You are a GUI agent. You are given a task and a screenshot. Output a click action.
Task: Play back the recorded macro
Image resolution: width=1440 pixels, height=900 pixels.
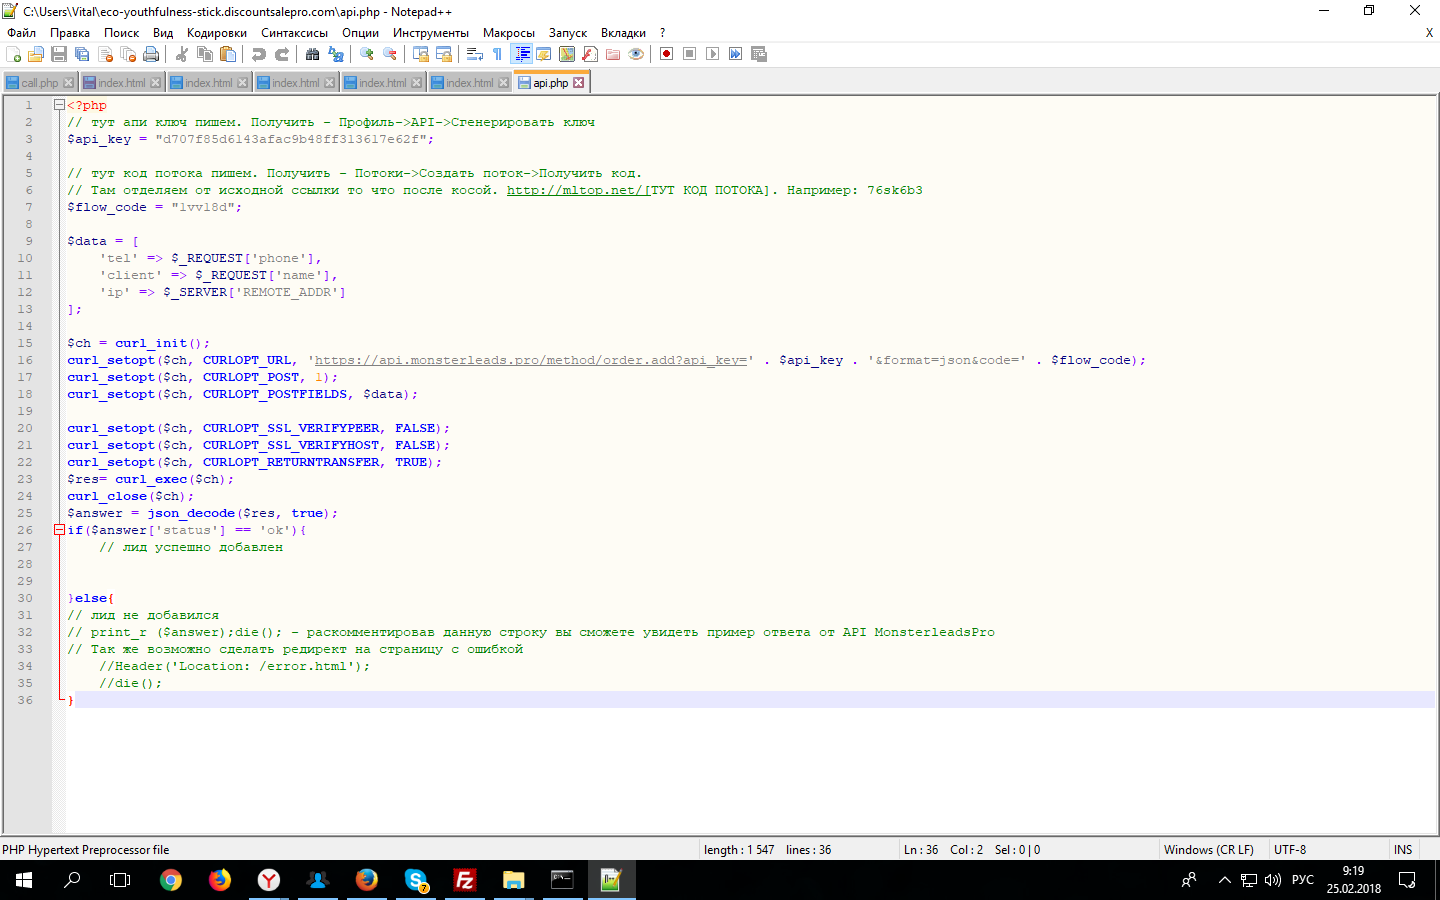pyautogui.click(x=713, y=54)
